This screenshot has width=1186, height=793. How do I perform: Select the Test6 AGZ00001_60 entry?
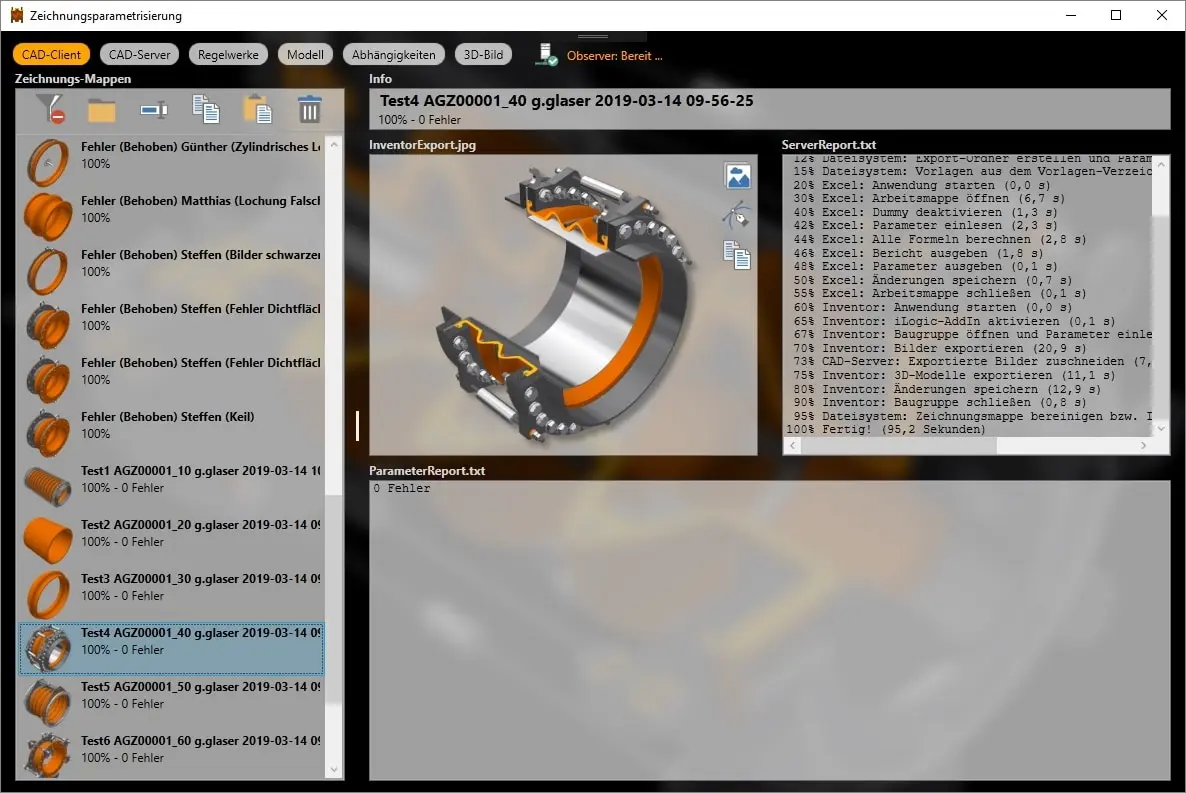(x=170, y=748)
